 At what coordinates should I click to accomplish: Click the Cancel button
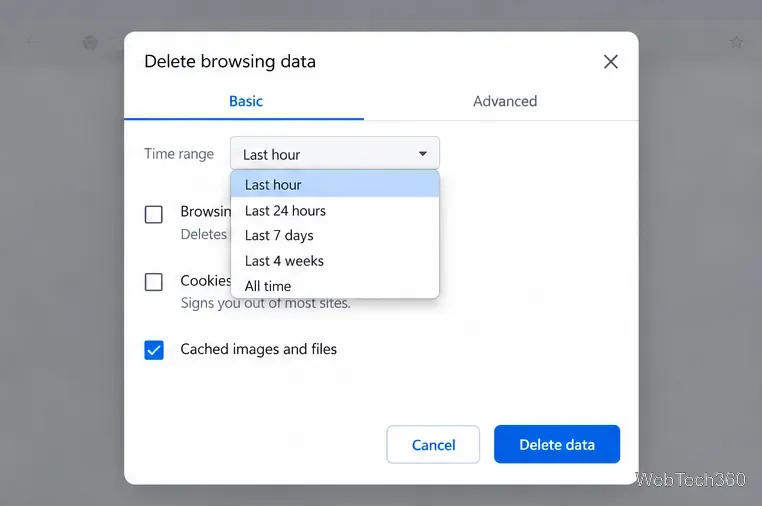[x=433, y=444]
